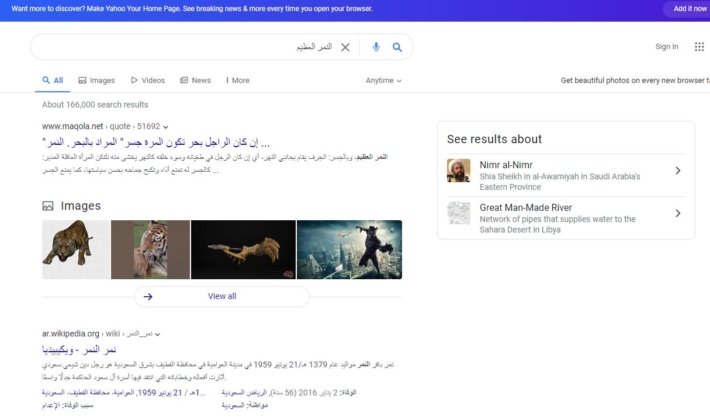
Task: Open the tiger photo thumbnail
Action: point(150,249)
